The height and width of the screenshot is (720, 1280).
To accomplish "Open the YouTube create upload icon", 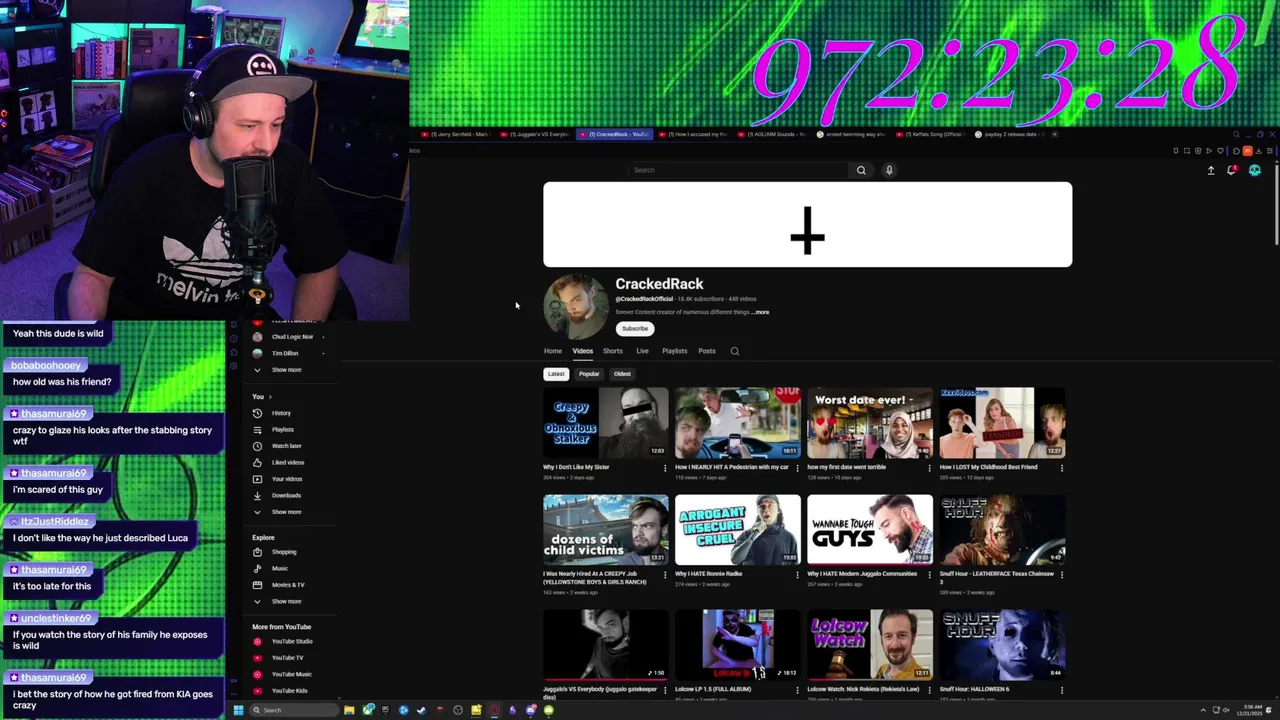I will pos(1211,171).
